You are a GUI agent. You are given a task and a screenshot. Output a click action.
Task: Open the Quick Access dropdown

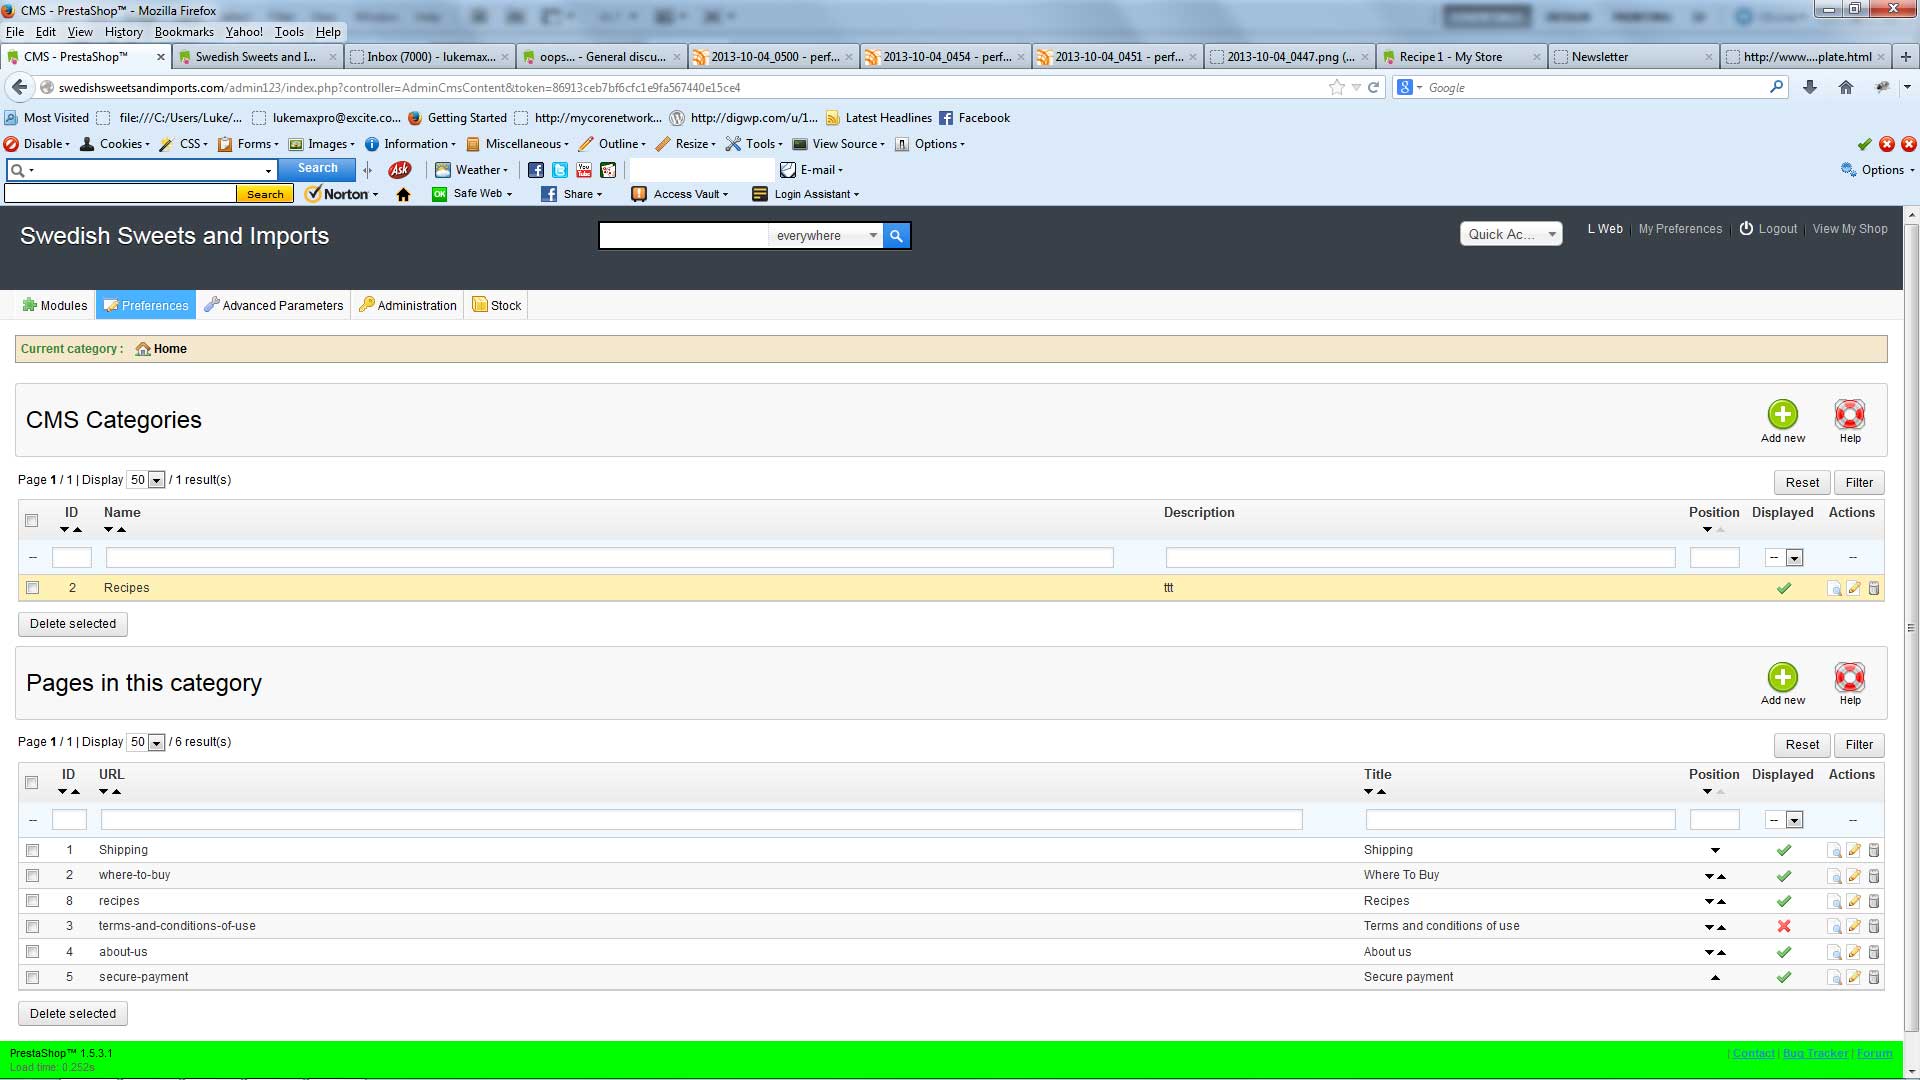pyautogui.click(x=1510, y=234)
